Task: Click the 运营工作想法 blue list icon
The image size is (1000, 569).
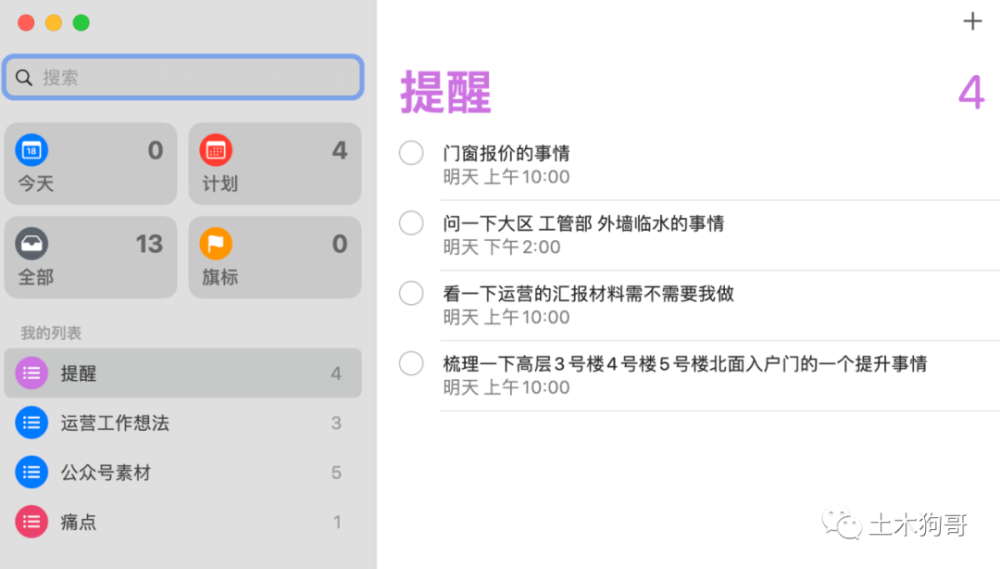Action: click(31, 422)
